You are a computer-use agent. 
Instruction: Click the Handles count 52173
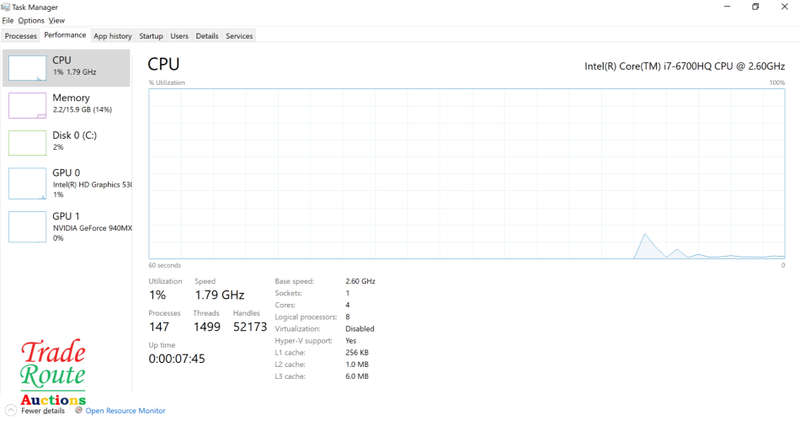pos(250,327)
